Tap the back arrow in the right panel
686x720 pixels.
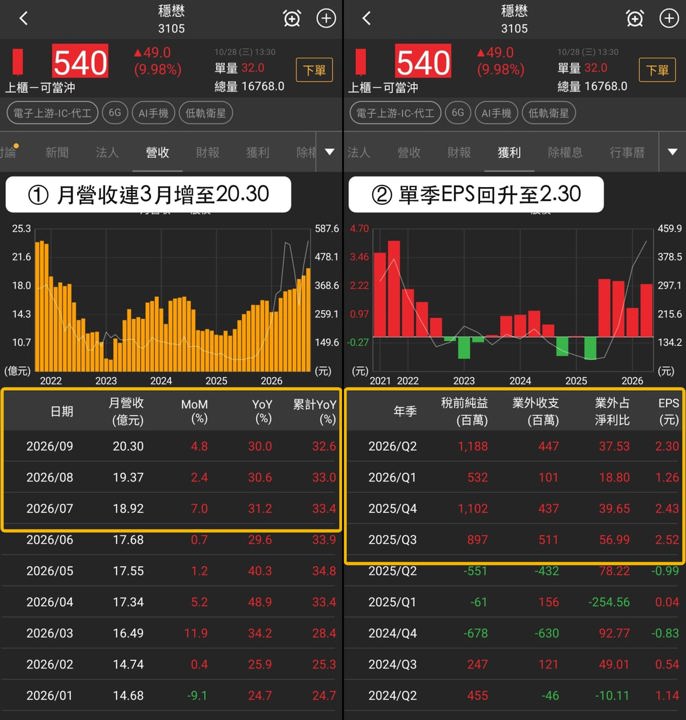tap(366, 18)
